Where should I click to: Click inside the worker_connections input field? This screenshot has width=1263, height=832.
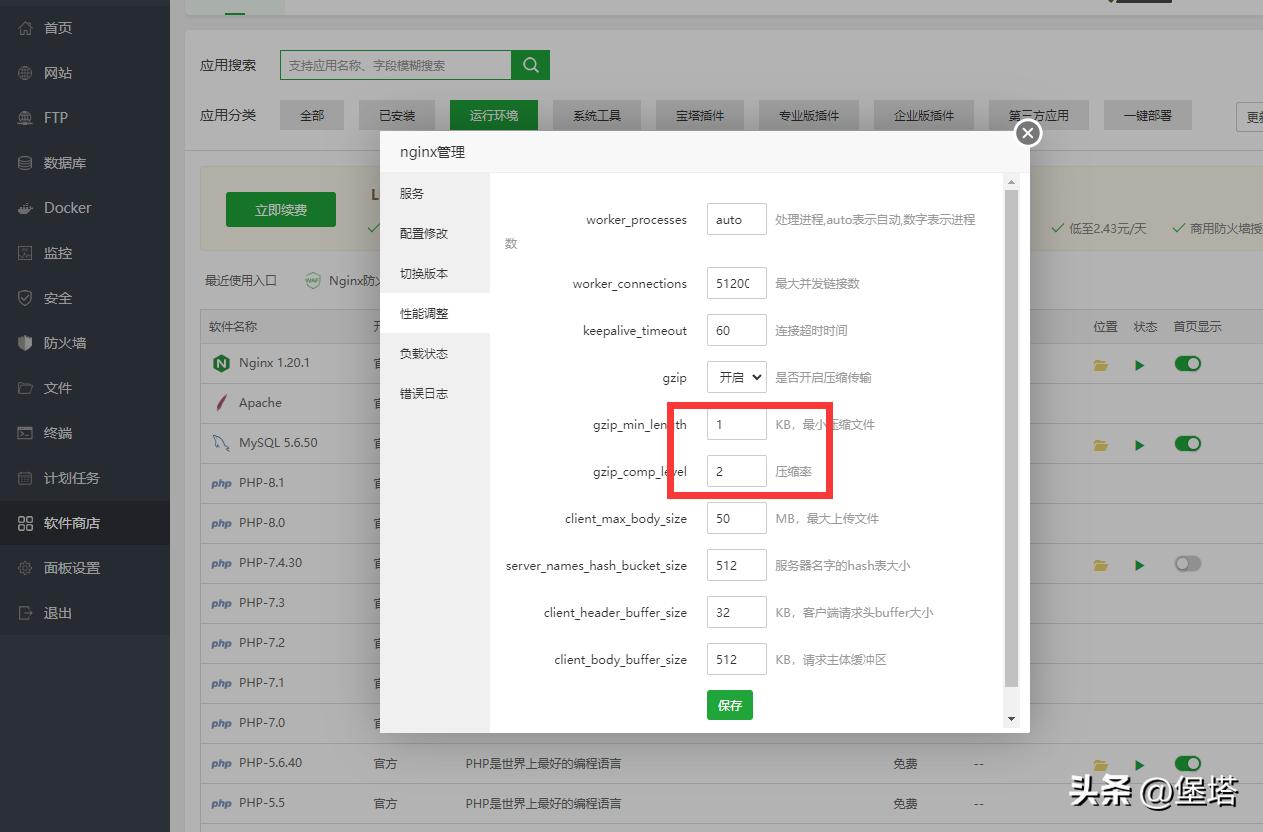pyautogui.click(x=736, y=283)
